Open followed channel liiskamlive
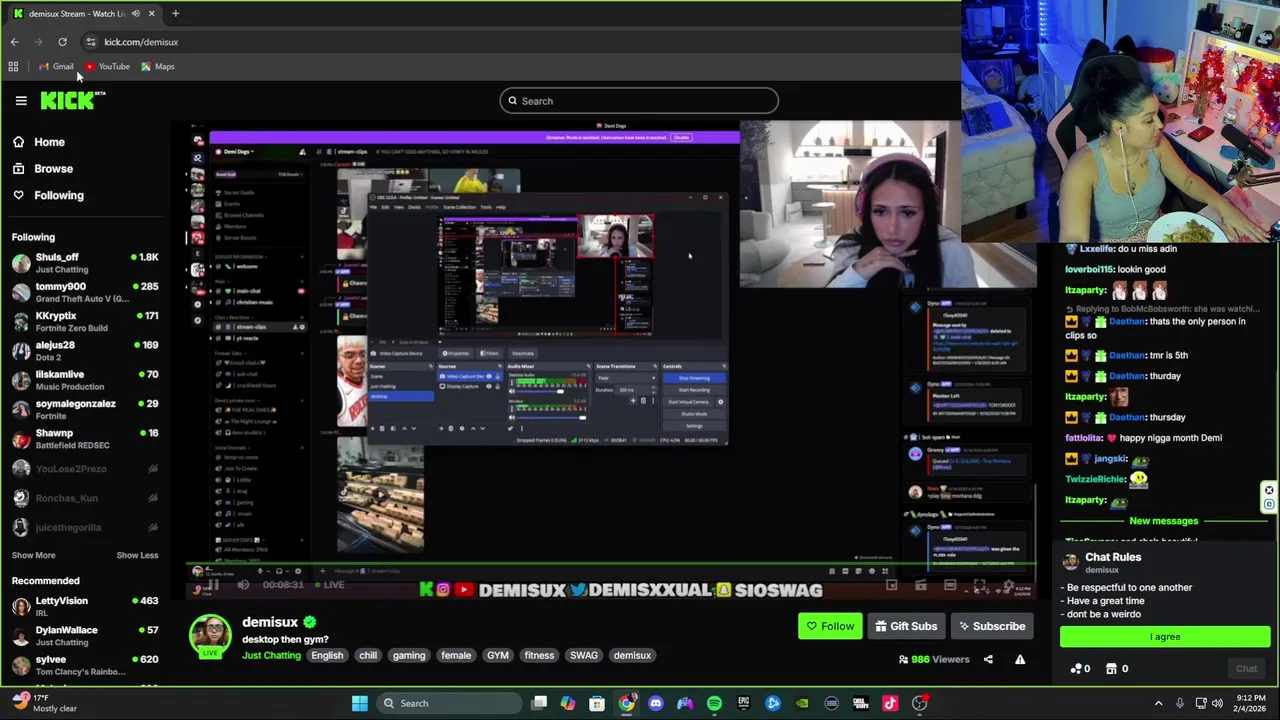Viewport: 1280px width, 720px height. tap(84, 380)
